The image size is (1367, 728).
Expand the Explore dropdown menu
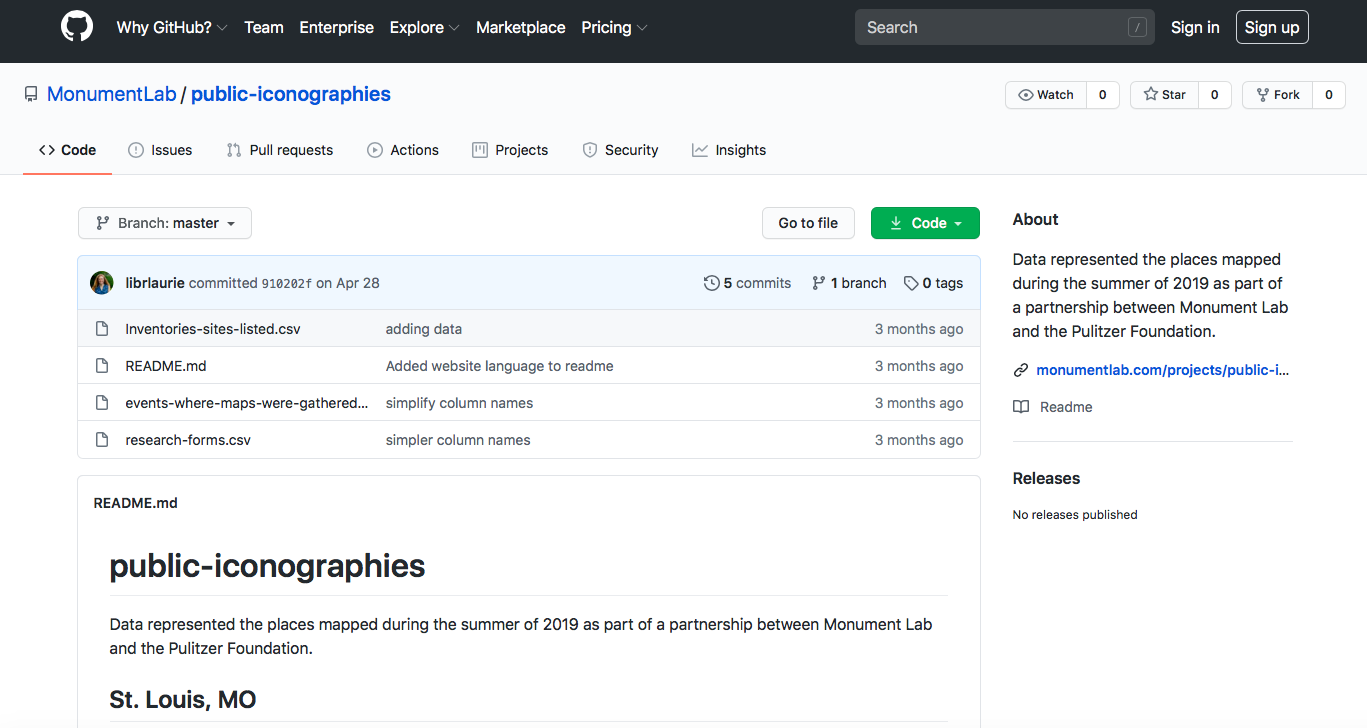coord(425,27)
